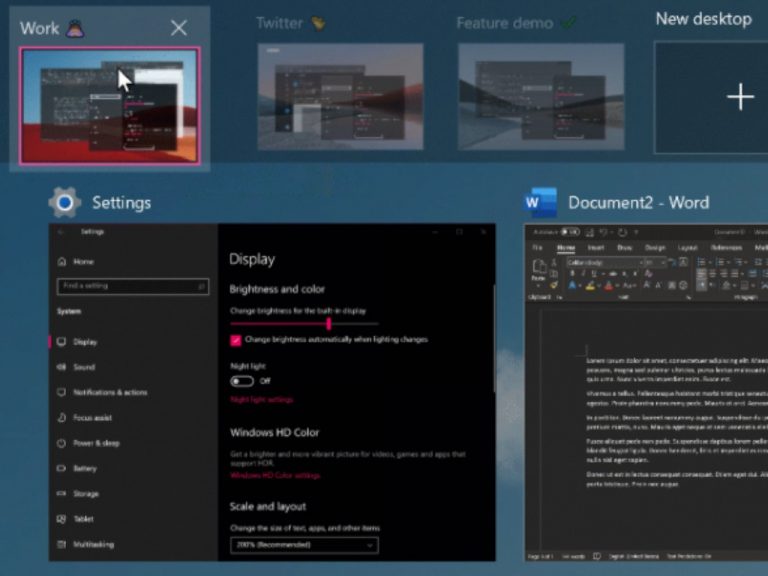Toggle Italic formatting in Word
This screenshot has width=768, height=576.
(x=583, y=273)
